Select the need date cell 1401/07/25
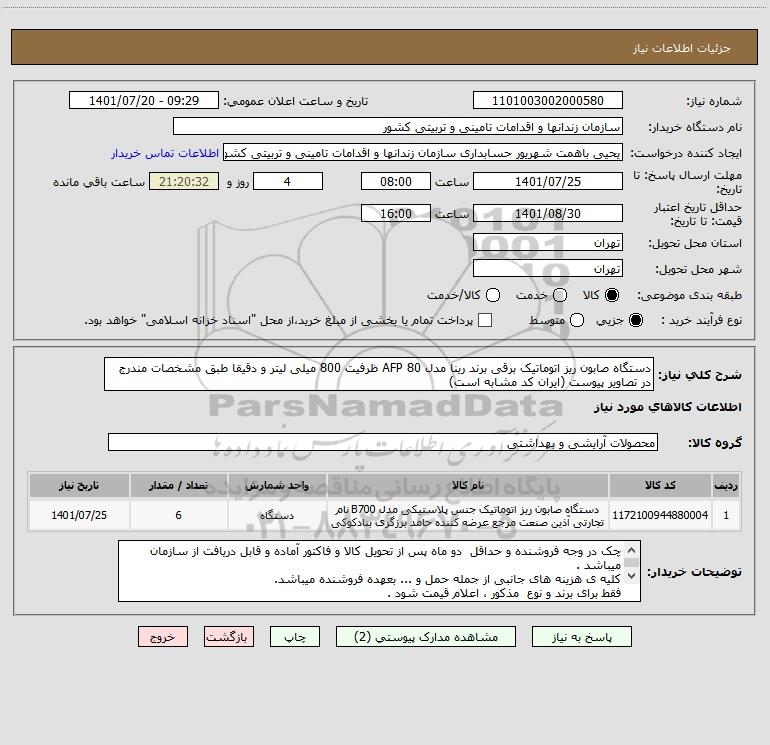 click(x=79, y=515)
